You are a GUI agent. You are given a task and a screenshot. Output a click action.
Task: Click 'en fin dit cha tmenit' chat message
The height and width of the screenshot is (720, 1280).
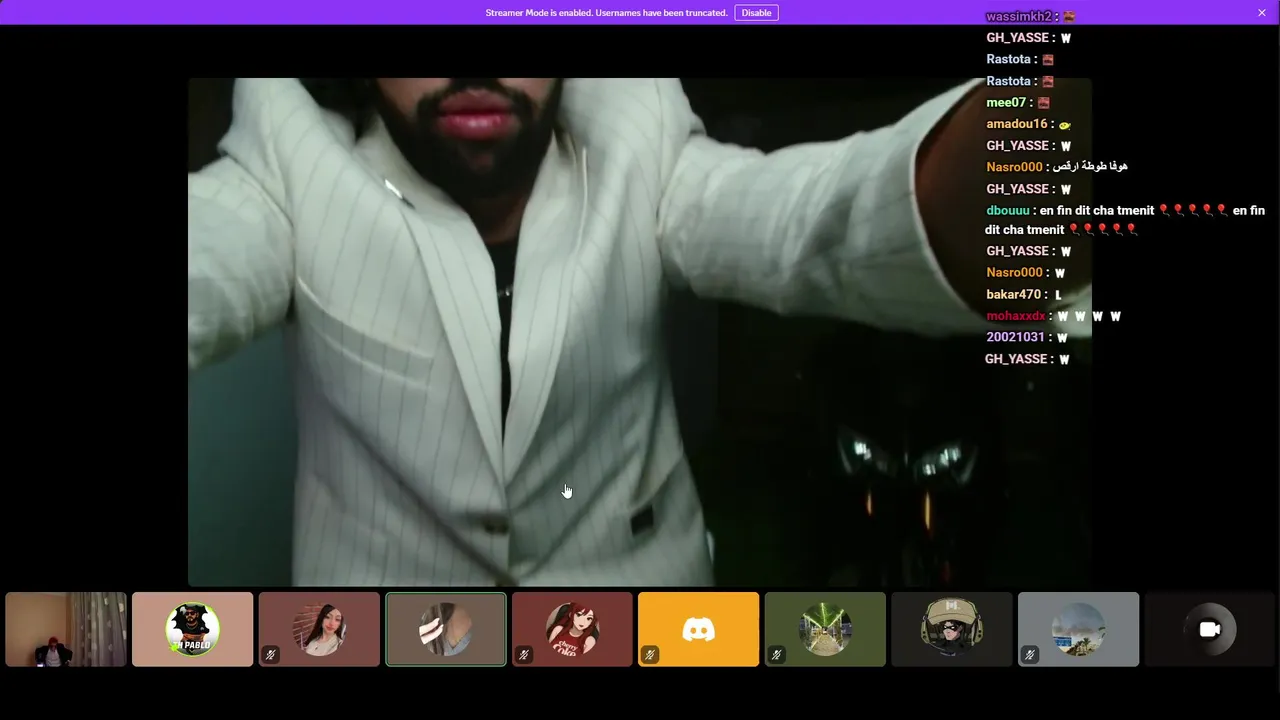(1125, 220)
